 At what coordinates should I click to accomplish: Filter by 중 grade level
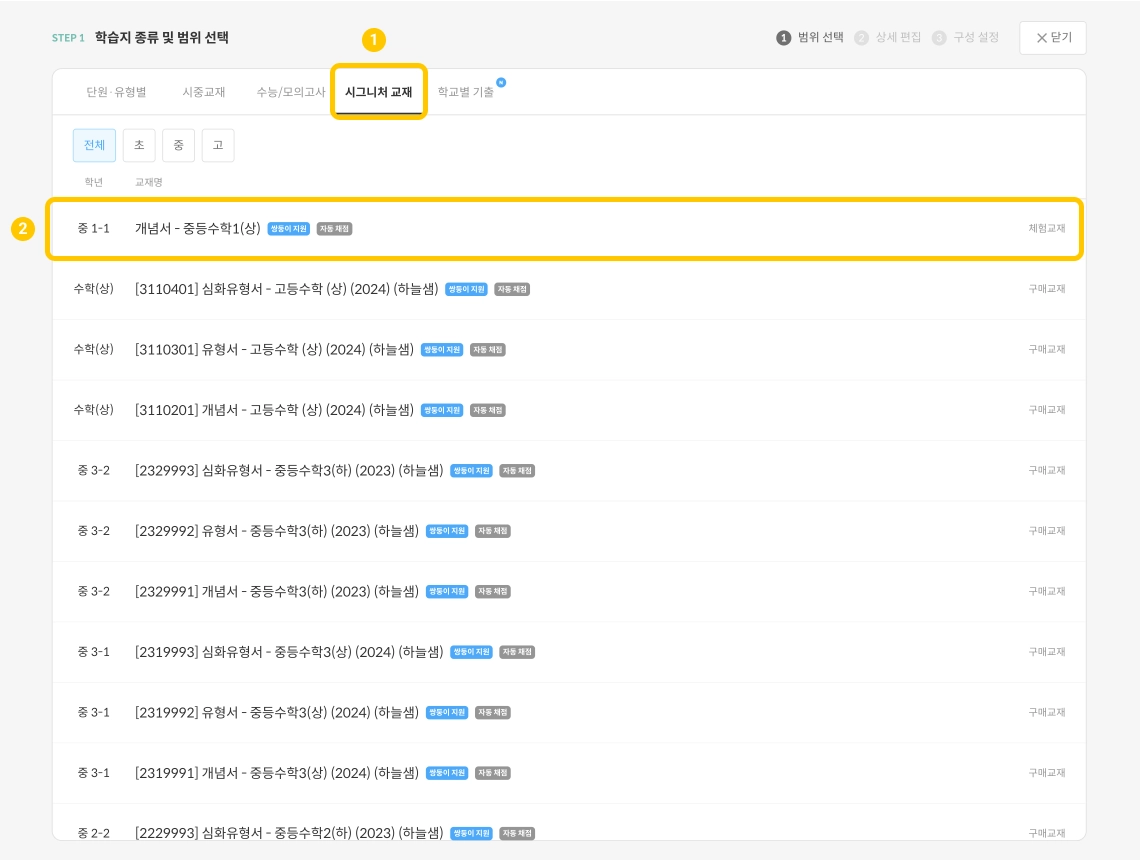178,145
